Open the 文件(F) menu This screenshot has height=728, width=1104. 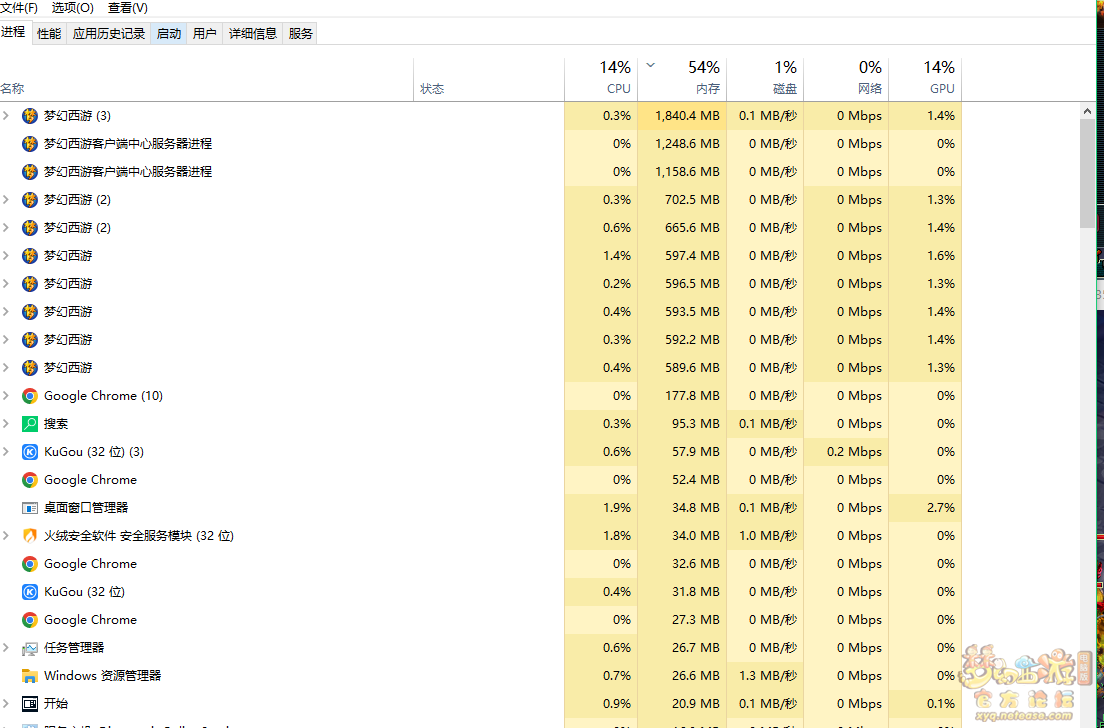[x=19, y=8]
